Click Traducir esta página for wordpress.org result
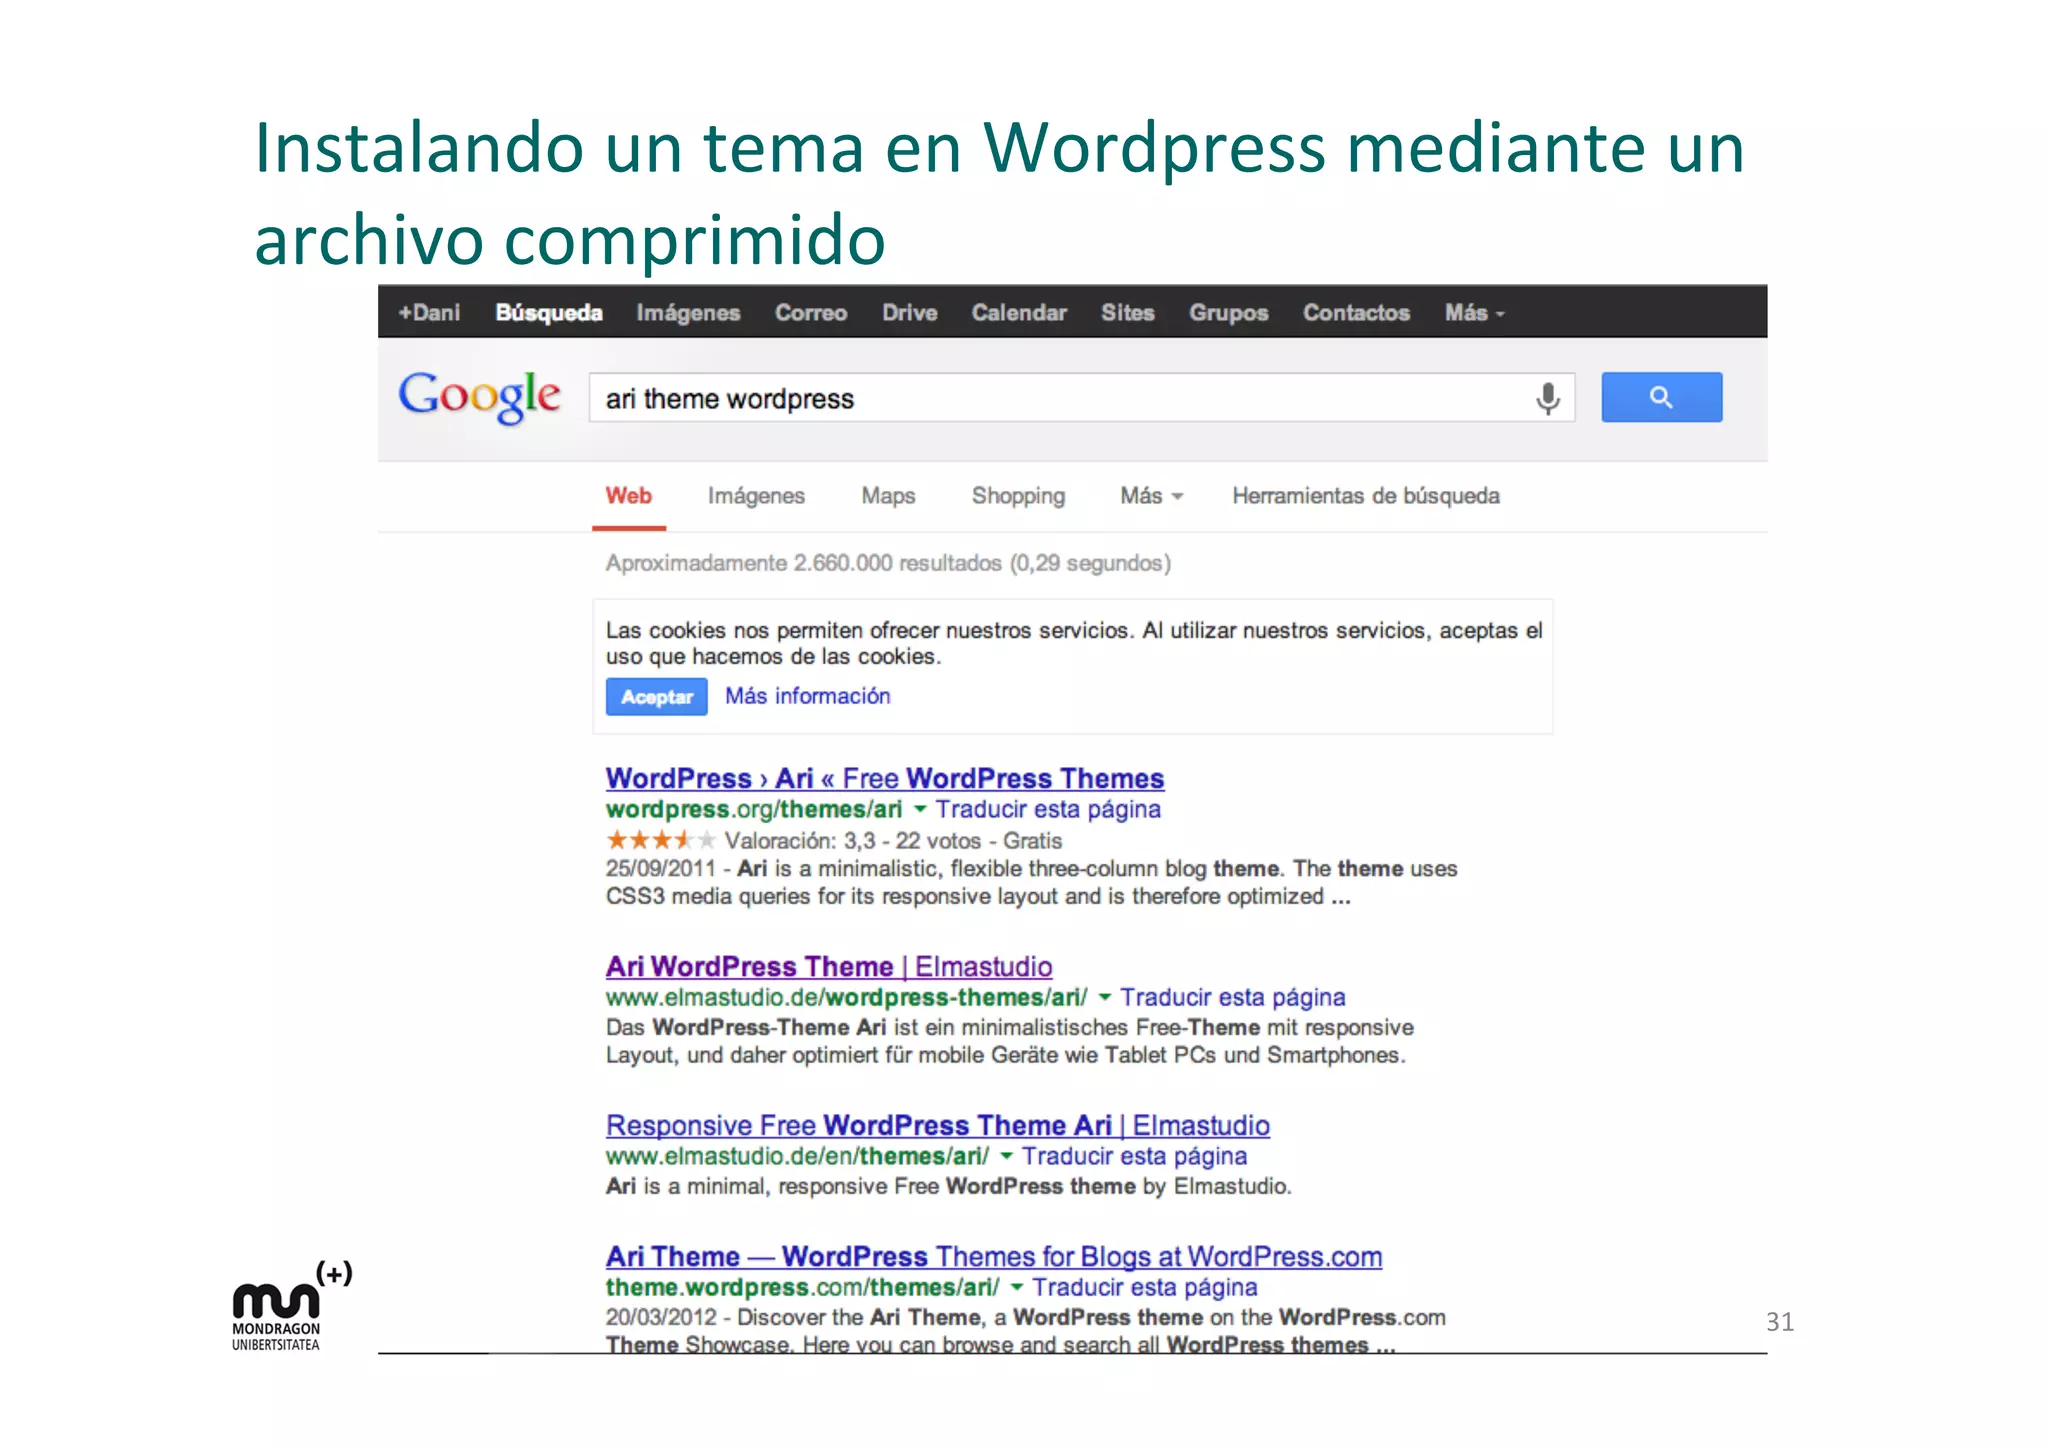 1048,809
